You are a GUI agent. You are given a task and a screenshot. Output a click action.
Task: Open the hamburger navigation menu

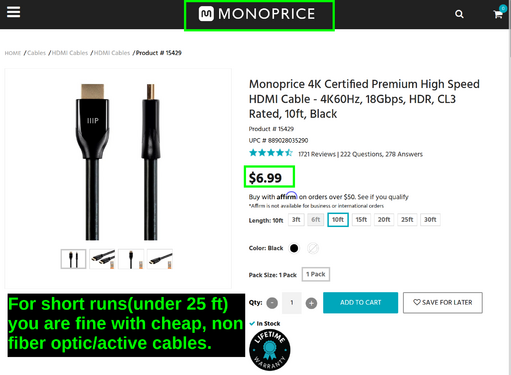tap(13, 12)
